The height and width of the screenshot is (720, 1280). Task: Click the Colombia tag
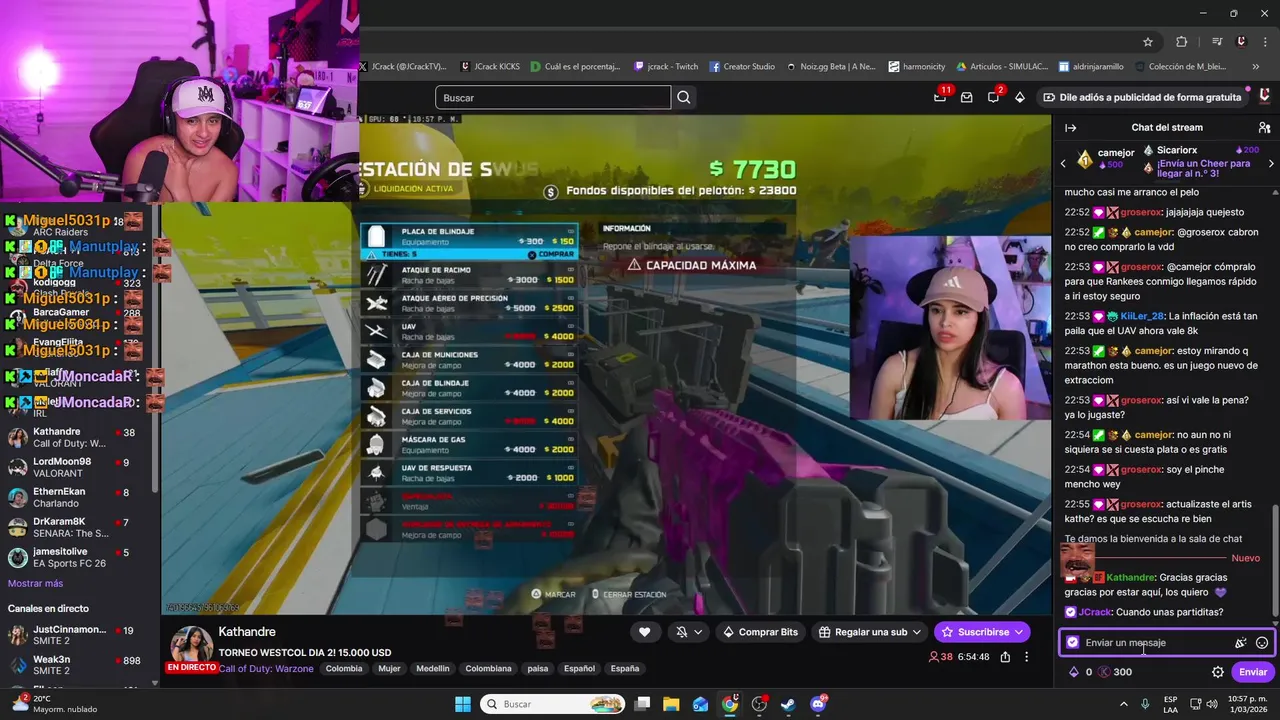click(344, 668)
